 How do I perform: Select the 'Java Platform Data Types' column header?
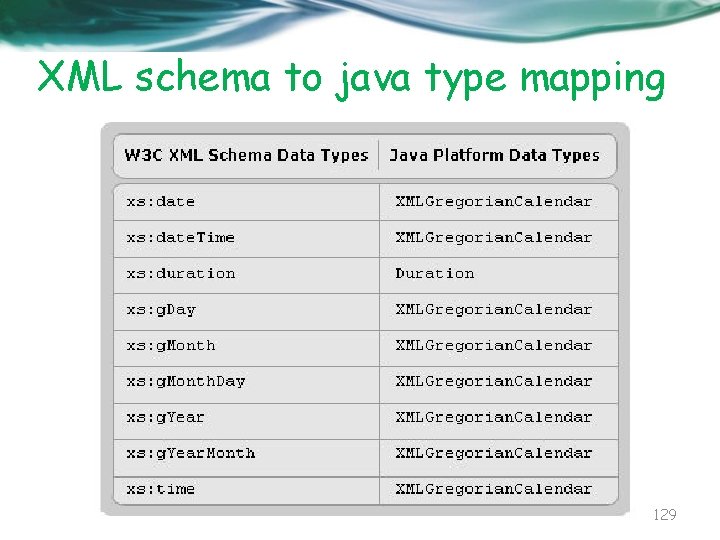(495, 155)
